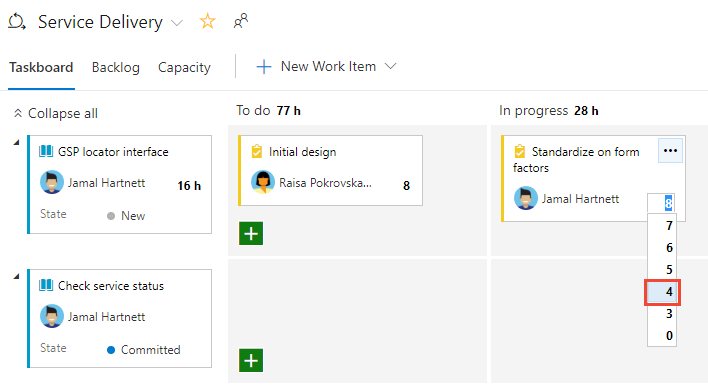Select 3 from remaining work list
Screen dimensions: 708x386
point(662,314)
